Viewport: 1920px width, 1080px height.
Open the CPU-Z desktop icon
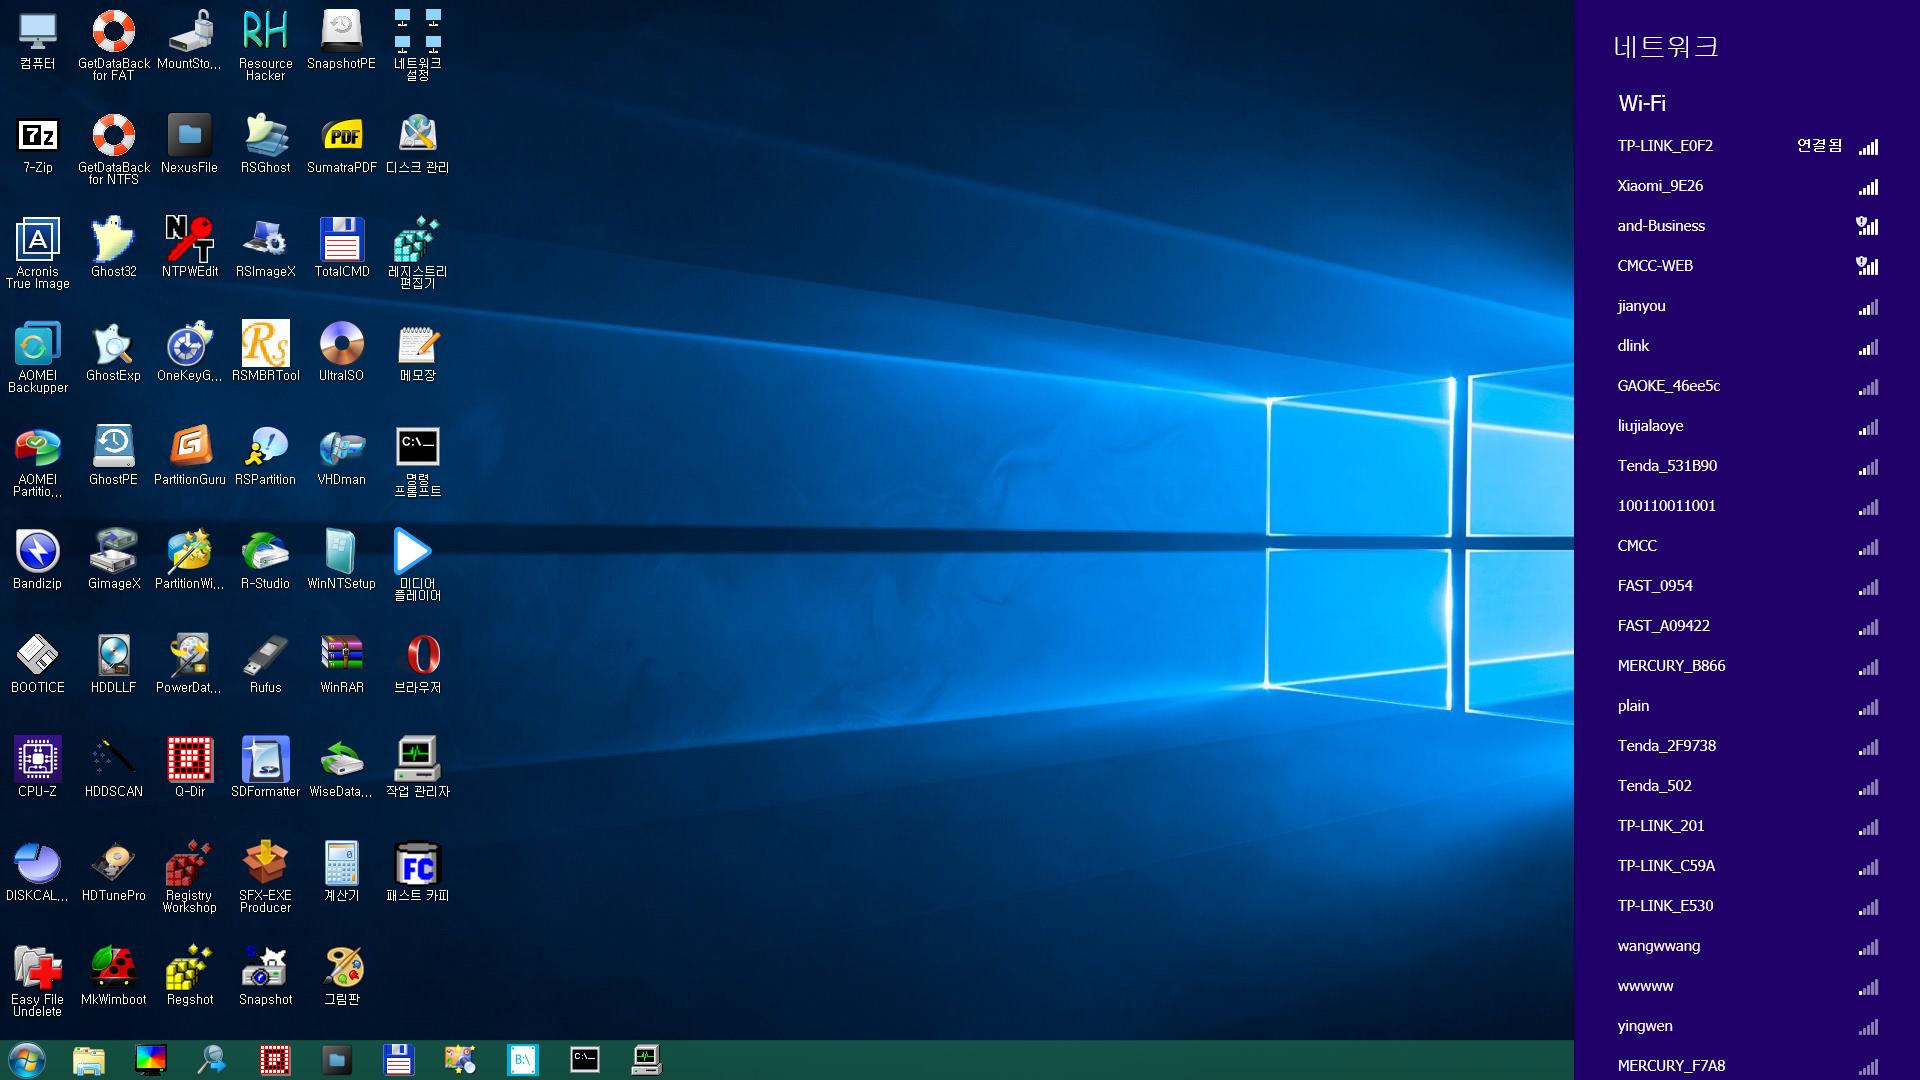[x=38, y=768]
